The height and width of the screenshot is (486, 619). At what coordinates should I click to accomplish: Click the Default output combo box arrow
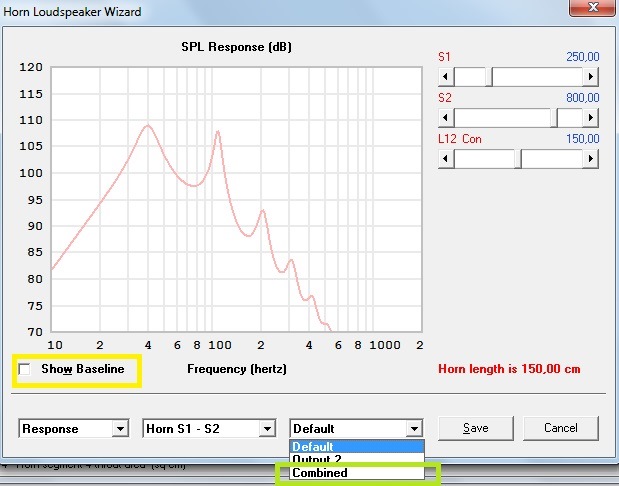[x=414, y=428]
